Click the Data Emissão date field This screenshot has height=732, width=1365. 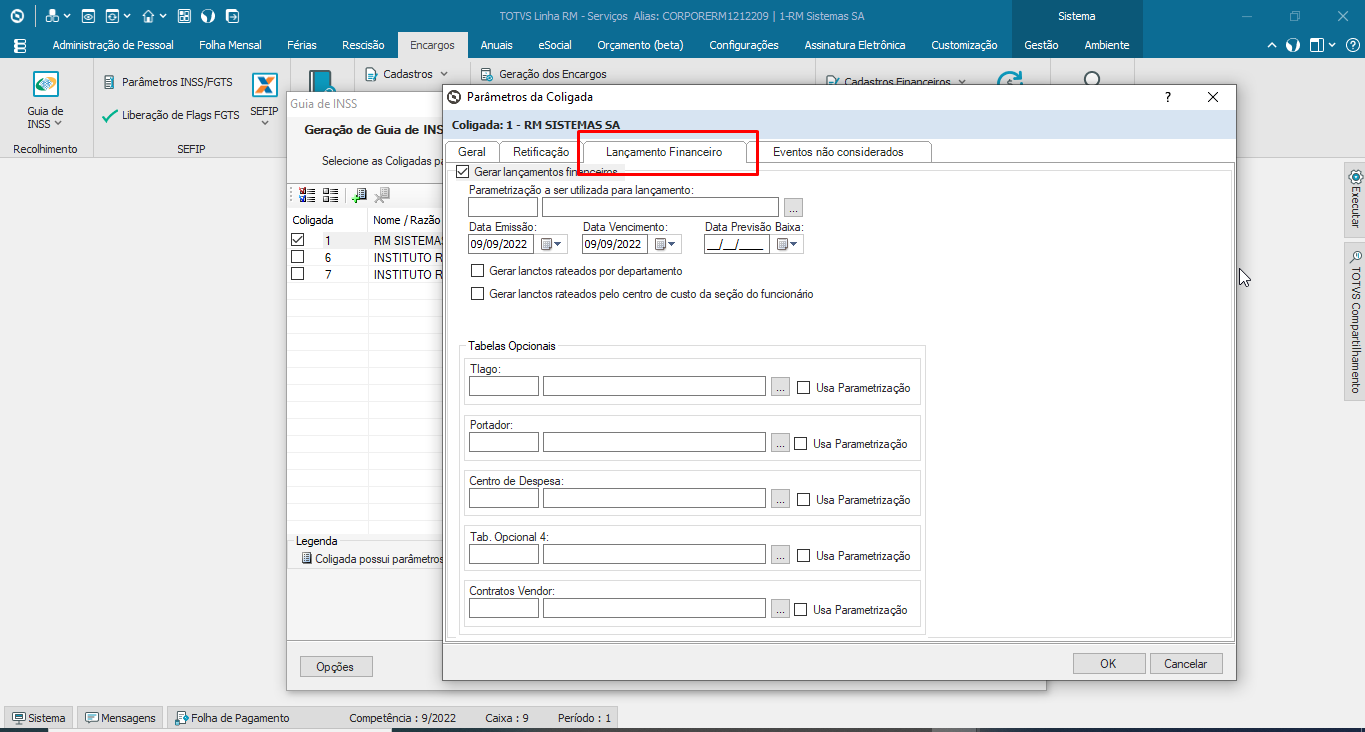pos(501,244)
